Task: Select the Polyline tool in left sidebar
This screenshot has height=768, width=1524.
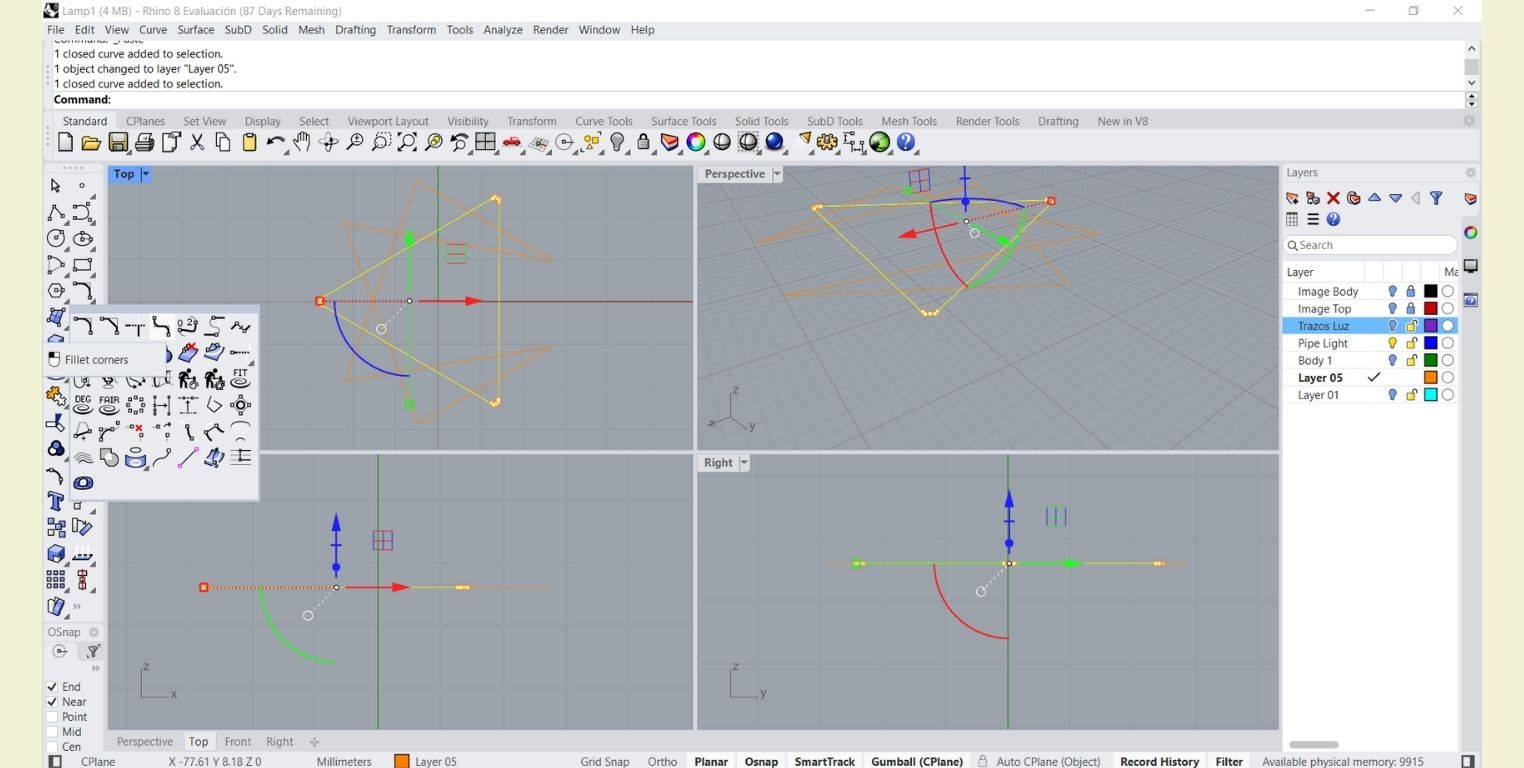Action: [x=56, y=212]
